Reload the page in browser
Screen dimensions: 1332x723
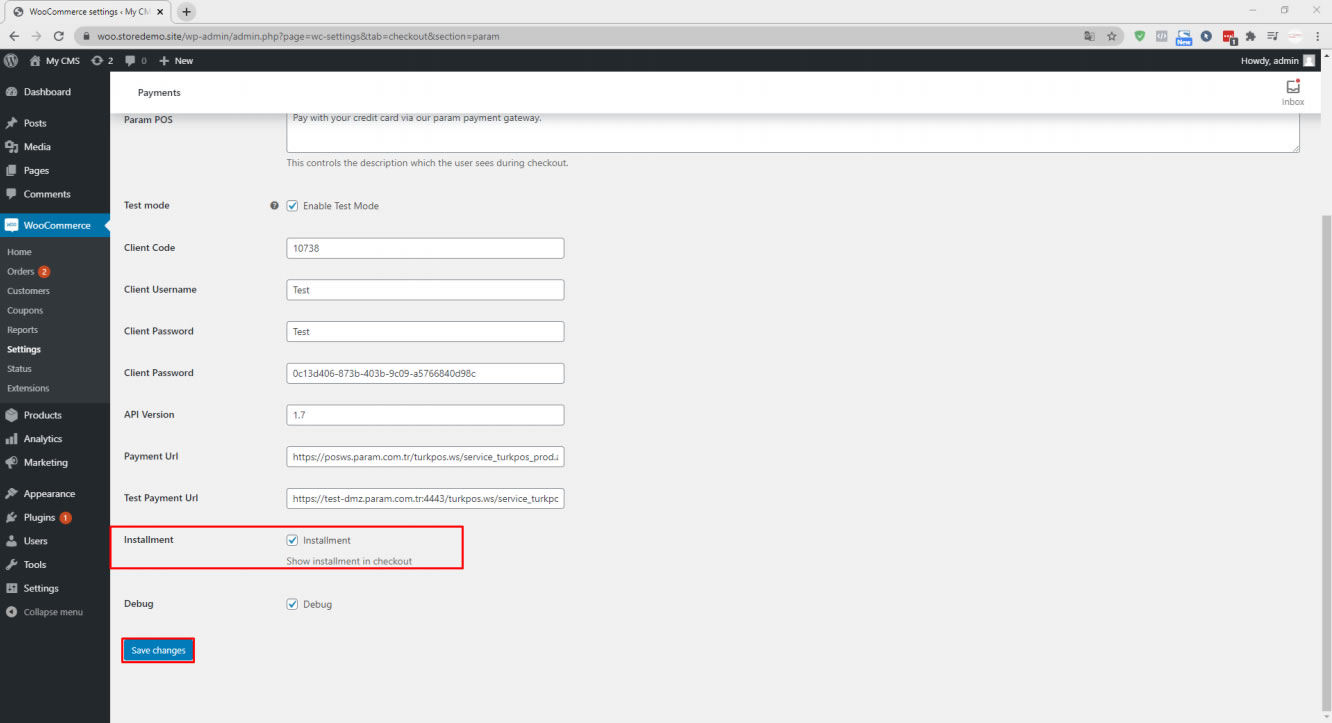click(x=59, y=36)
